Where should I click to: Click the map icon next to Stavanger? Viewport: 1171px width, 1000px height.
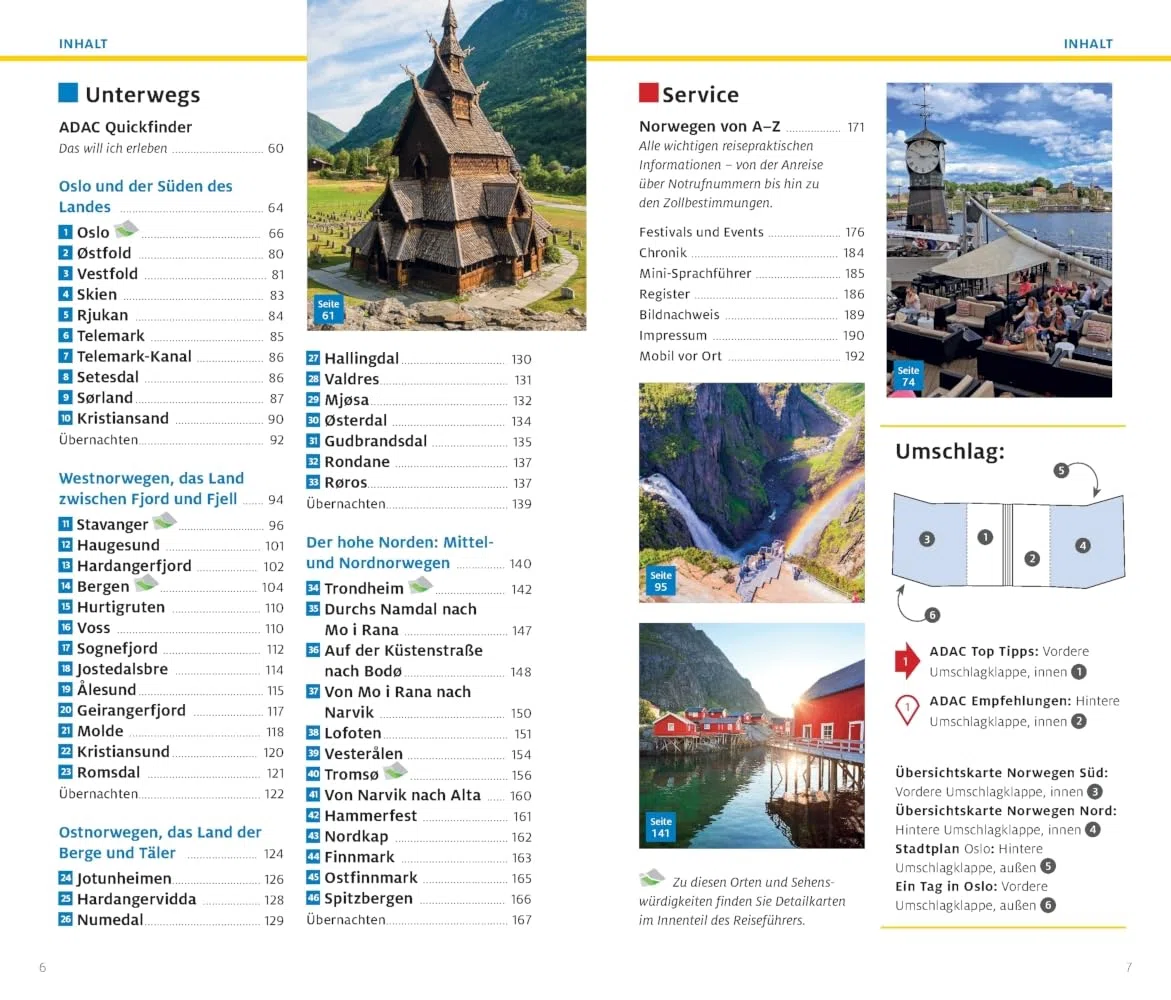(164, 521)
